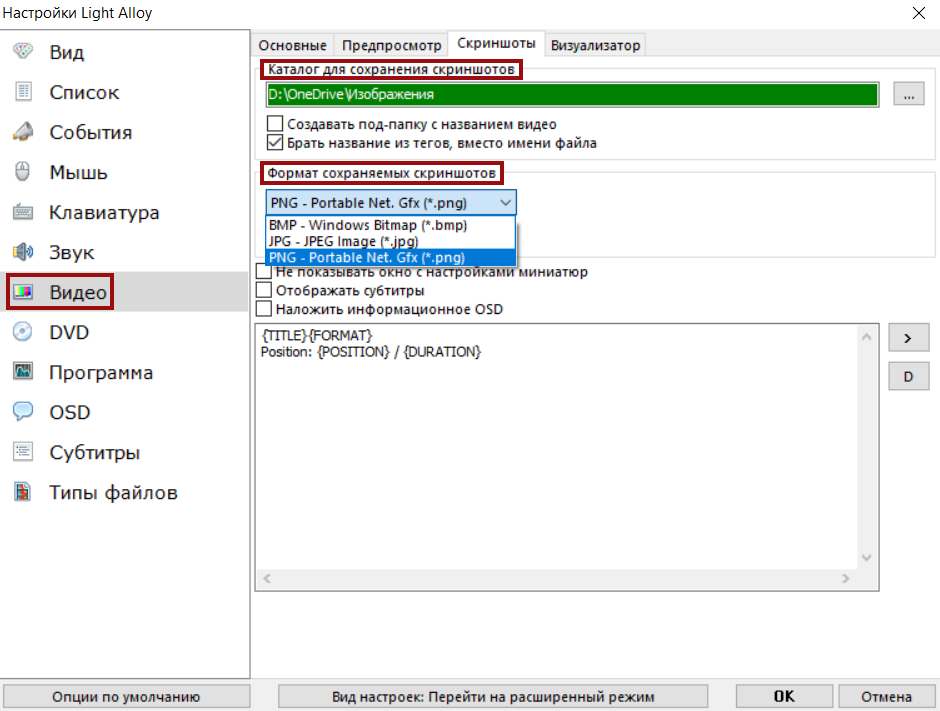Click the film file icon beside Типы файлов
The image size is (940, 711).
(23, 492)
